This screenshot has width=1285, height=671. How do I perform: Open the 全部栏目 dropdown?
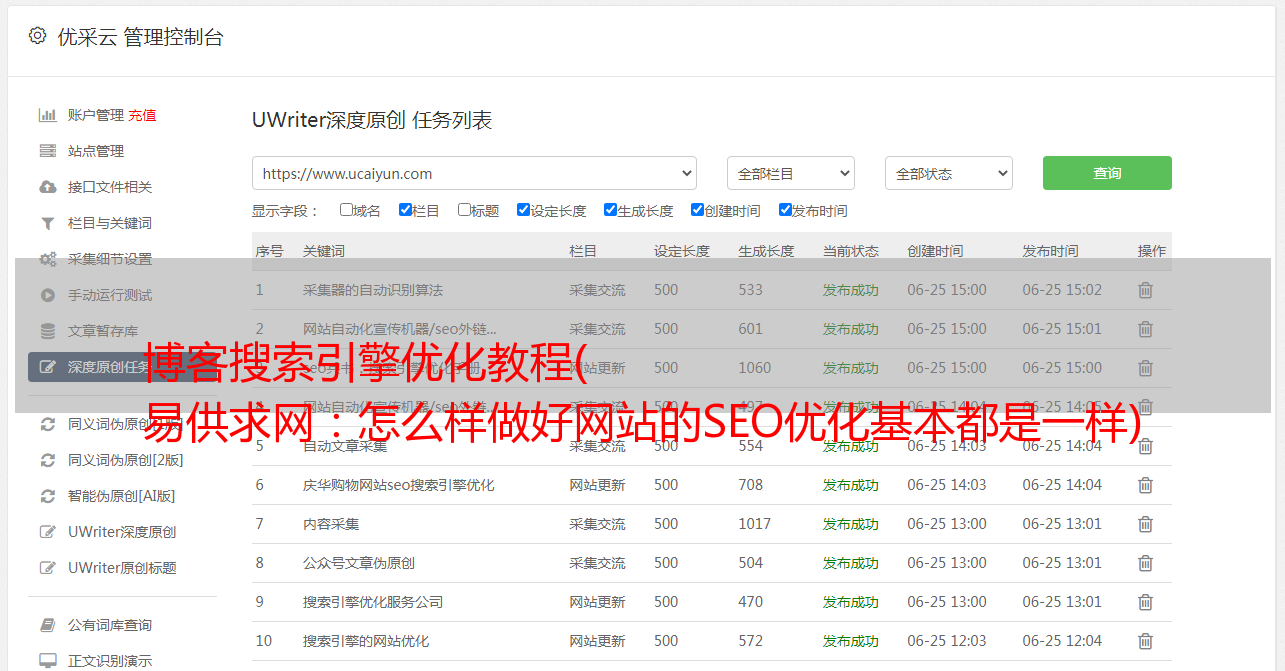pos(790,173)
